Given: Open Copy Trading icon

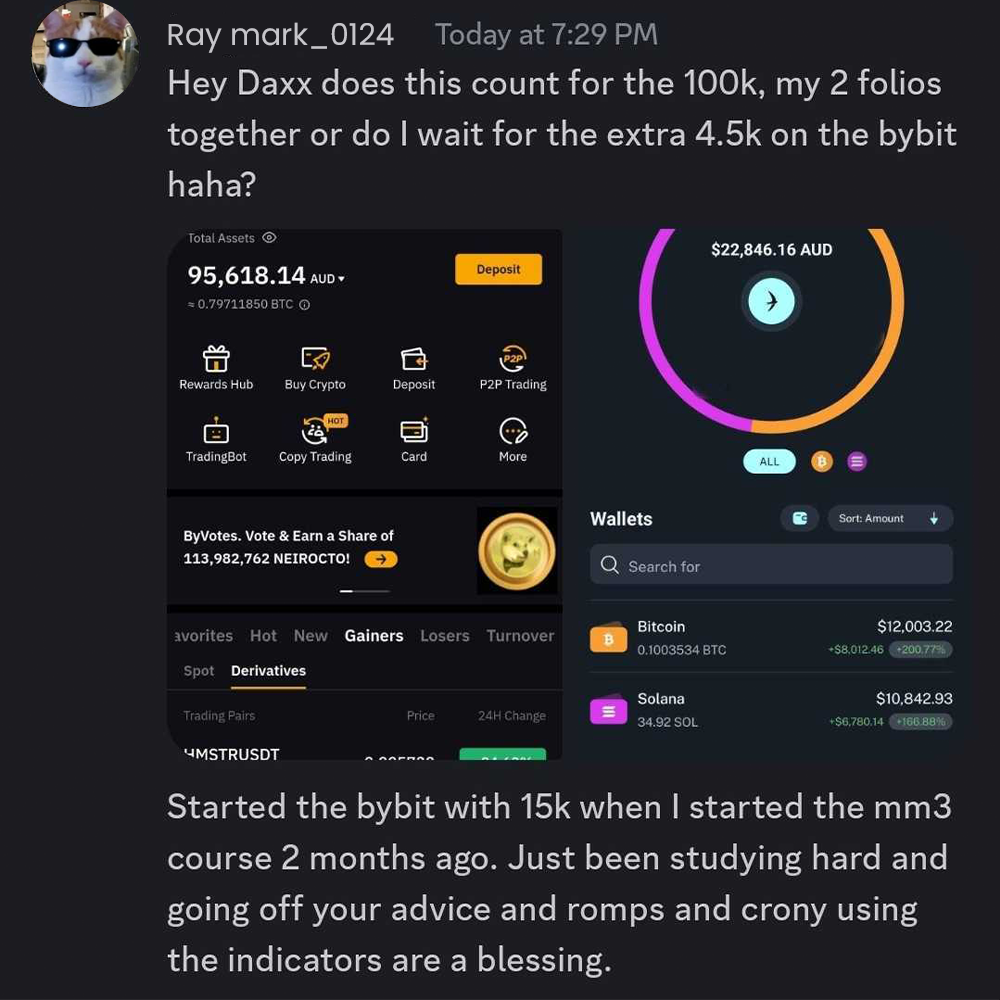Looking at the screenshot, I should coord(315,431).
